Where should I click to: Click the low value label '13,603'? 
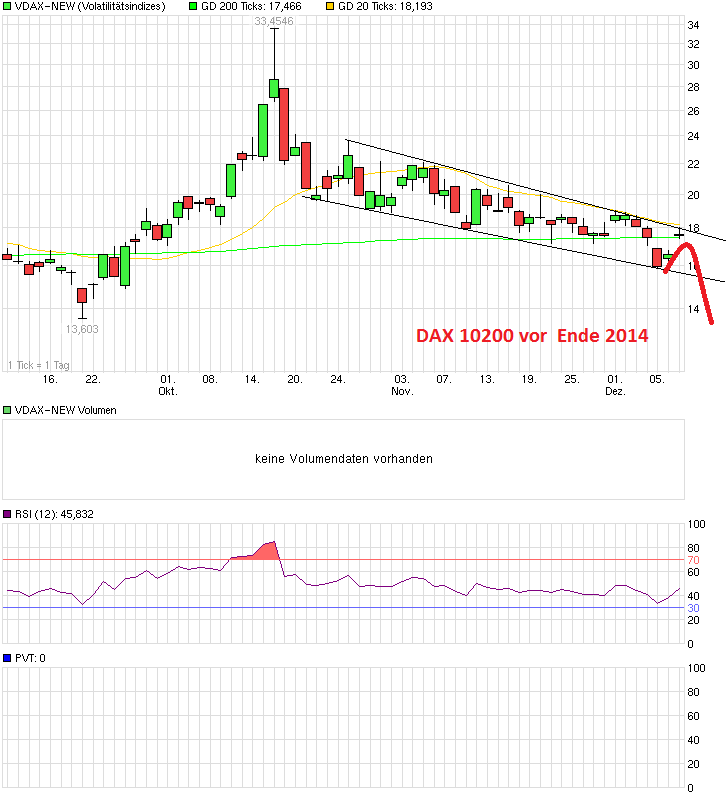[x=82, y=329]
